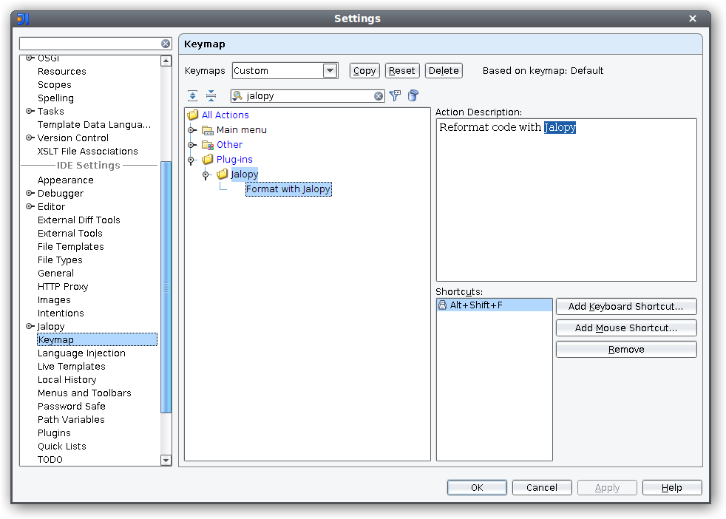Viewport: 726px width, 519px height.
Task: Open External Diff Tools settings
Action: (79, 220)
